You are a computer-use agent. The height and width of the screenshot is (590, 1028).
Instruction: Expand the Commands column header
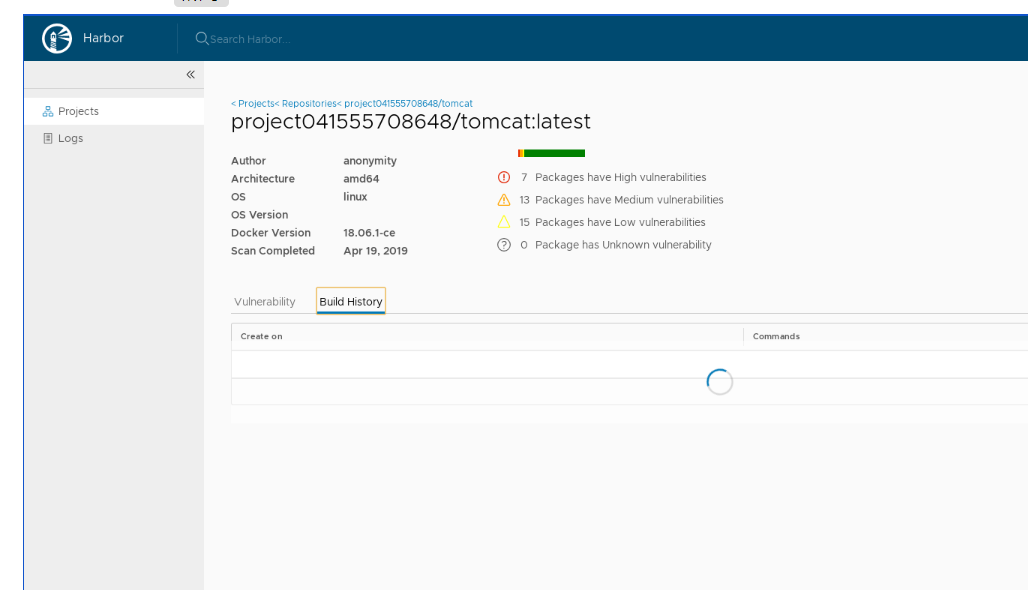tap(777, 336)
